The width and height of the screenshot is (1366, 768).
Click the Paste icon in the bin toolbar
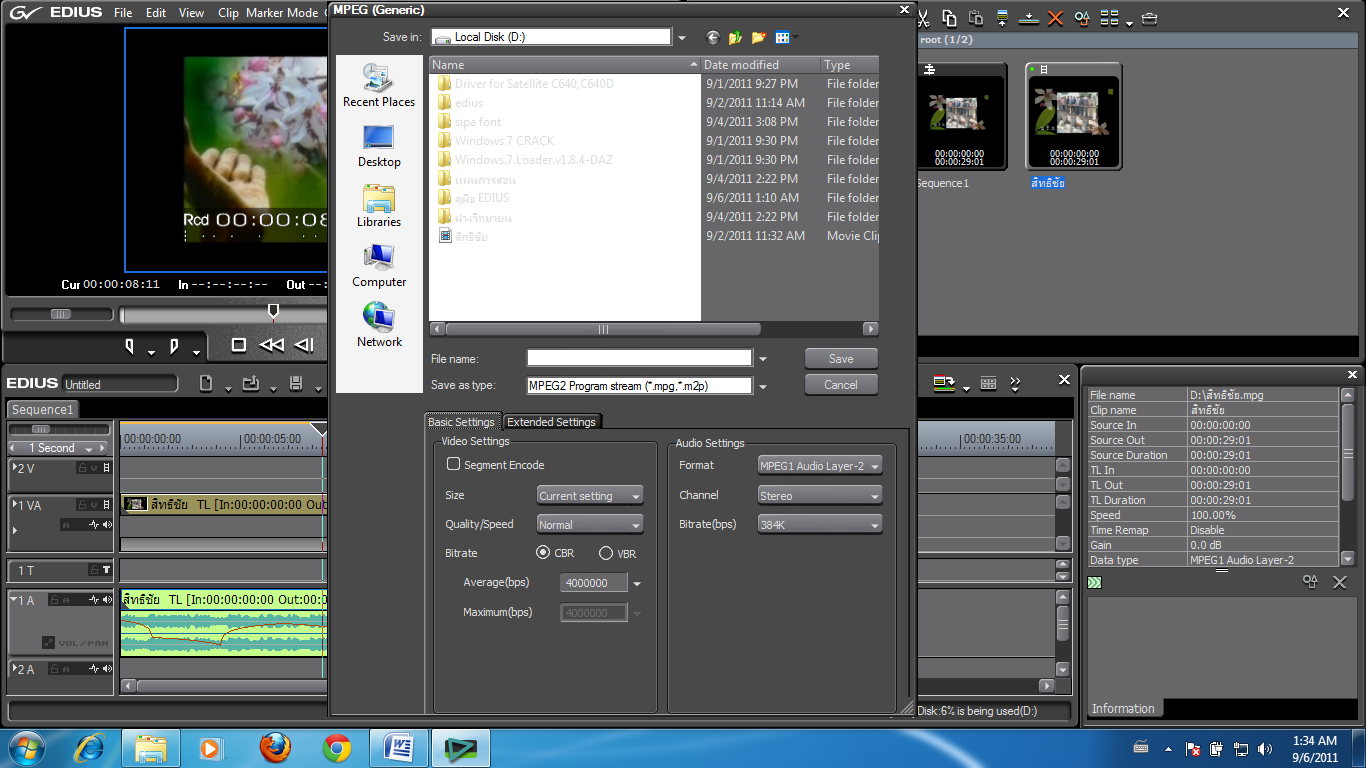975,18
